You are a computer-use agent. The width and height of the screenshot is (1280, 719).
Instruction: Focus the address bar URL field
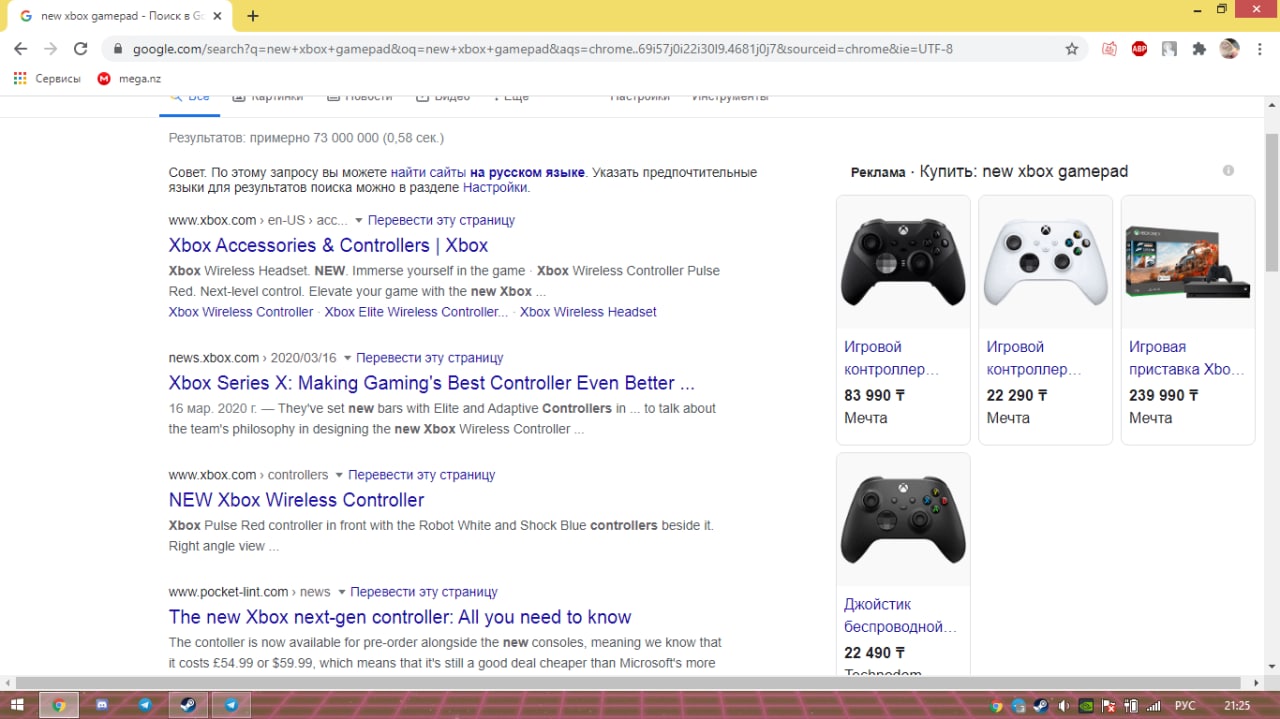pyautogui.click(x=593, y=49)
